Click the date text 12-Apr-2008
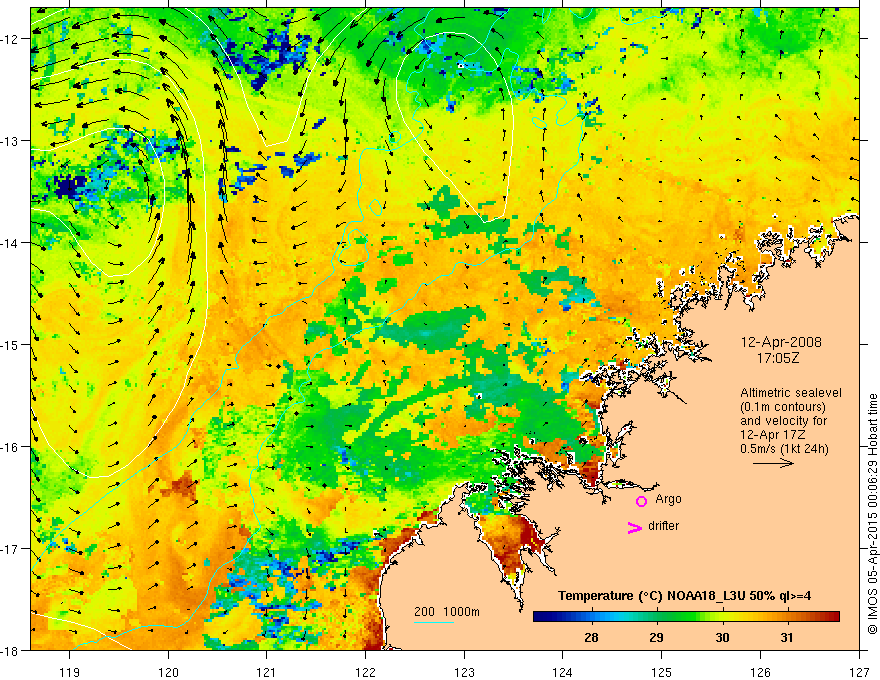This screenshot has width=880, height=680. (x=781, y=342)
